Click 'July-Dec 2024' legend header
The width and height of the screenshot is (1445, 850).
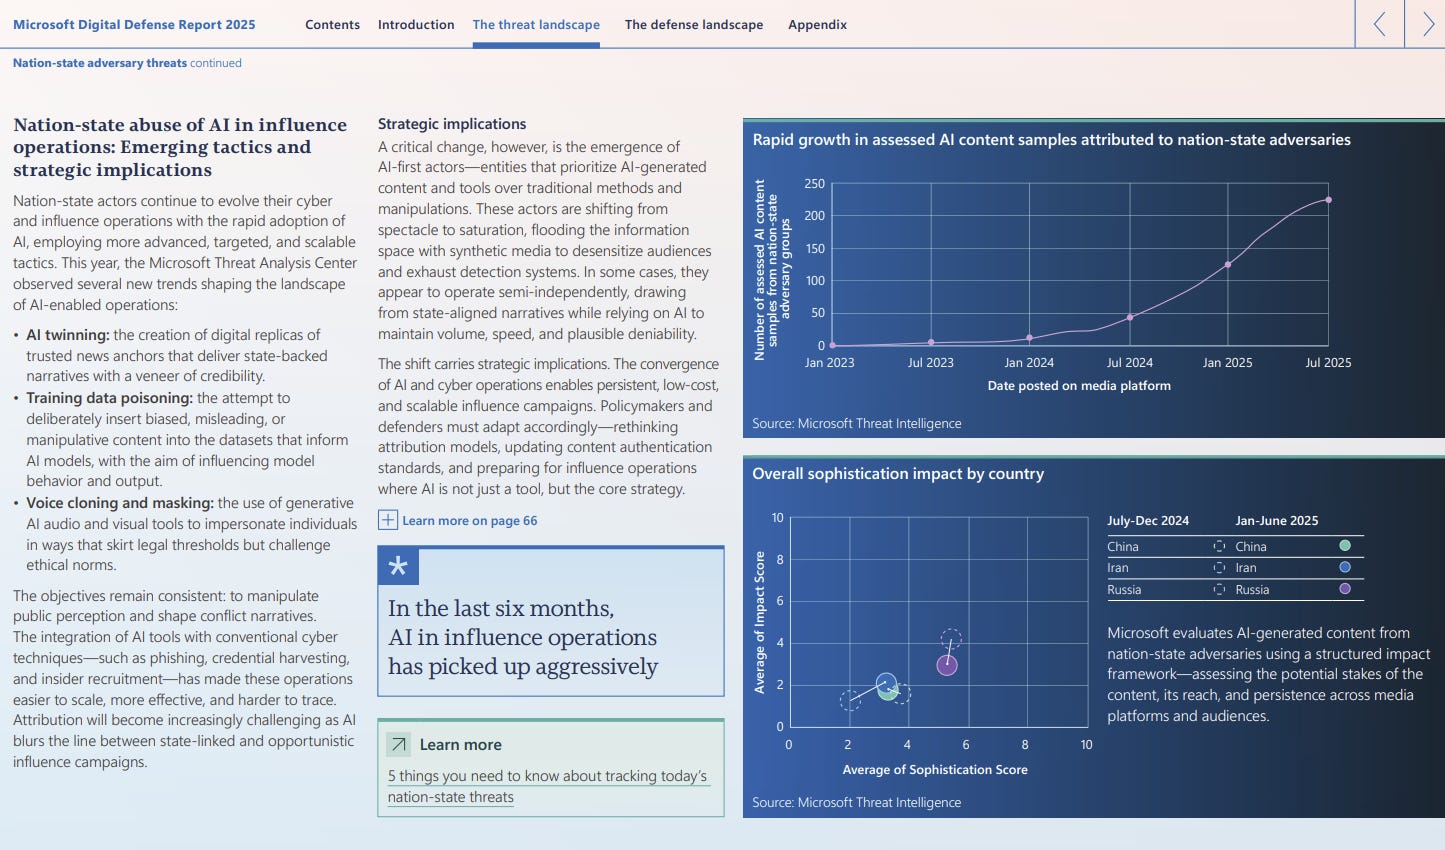[1148, 521]
